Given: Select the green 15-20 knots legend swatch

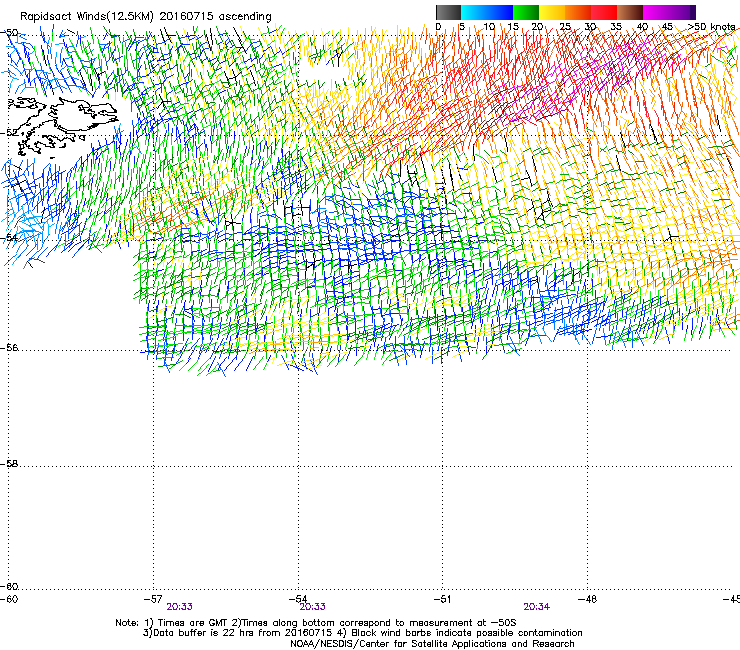Looking at the screenshot, I should [x=526, y=12].
